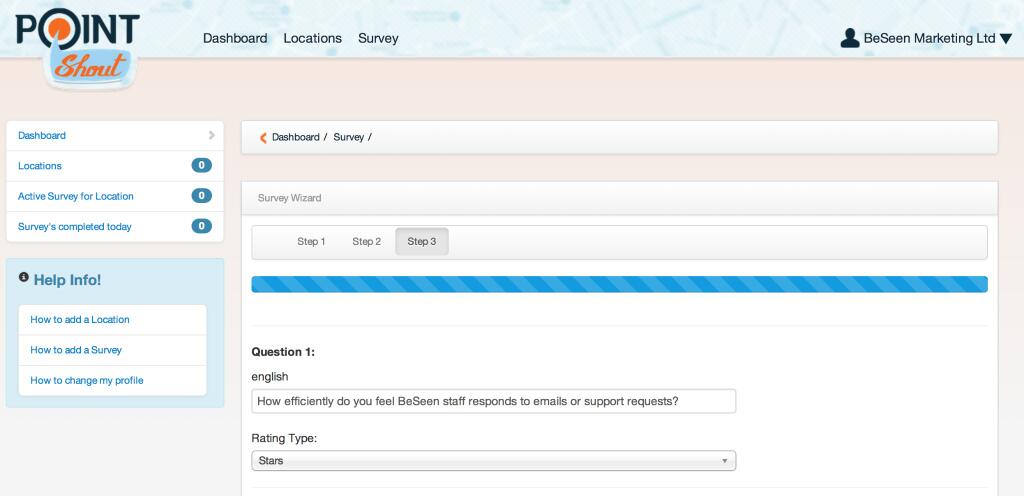Viewport: 1024px width, 496px height.
Task: Open the How to add a Location link
Action: [80, 320]
